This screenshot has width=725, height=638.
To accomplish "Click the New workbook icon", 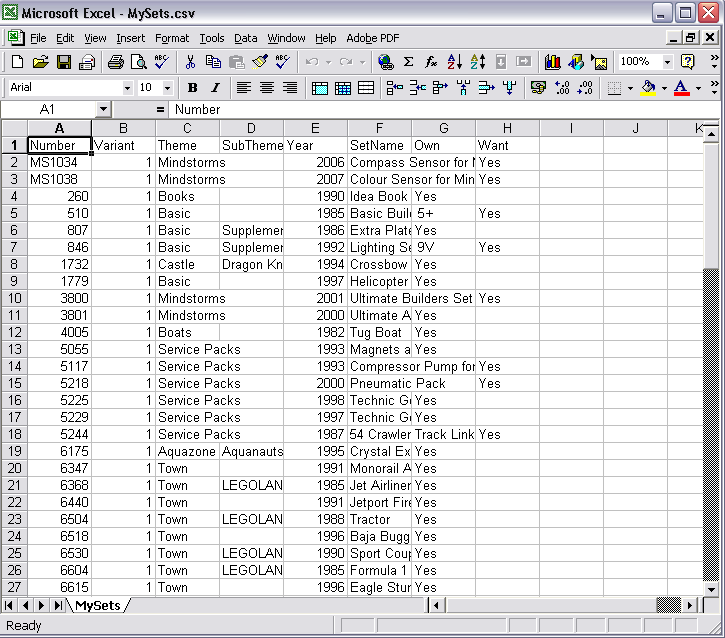I will click(17, 61).
